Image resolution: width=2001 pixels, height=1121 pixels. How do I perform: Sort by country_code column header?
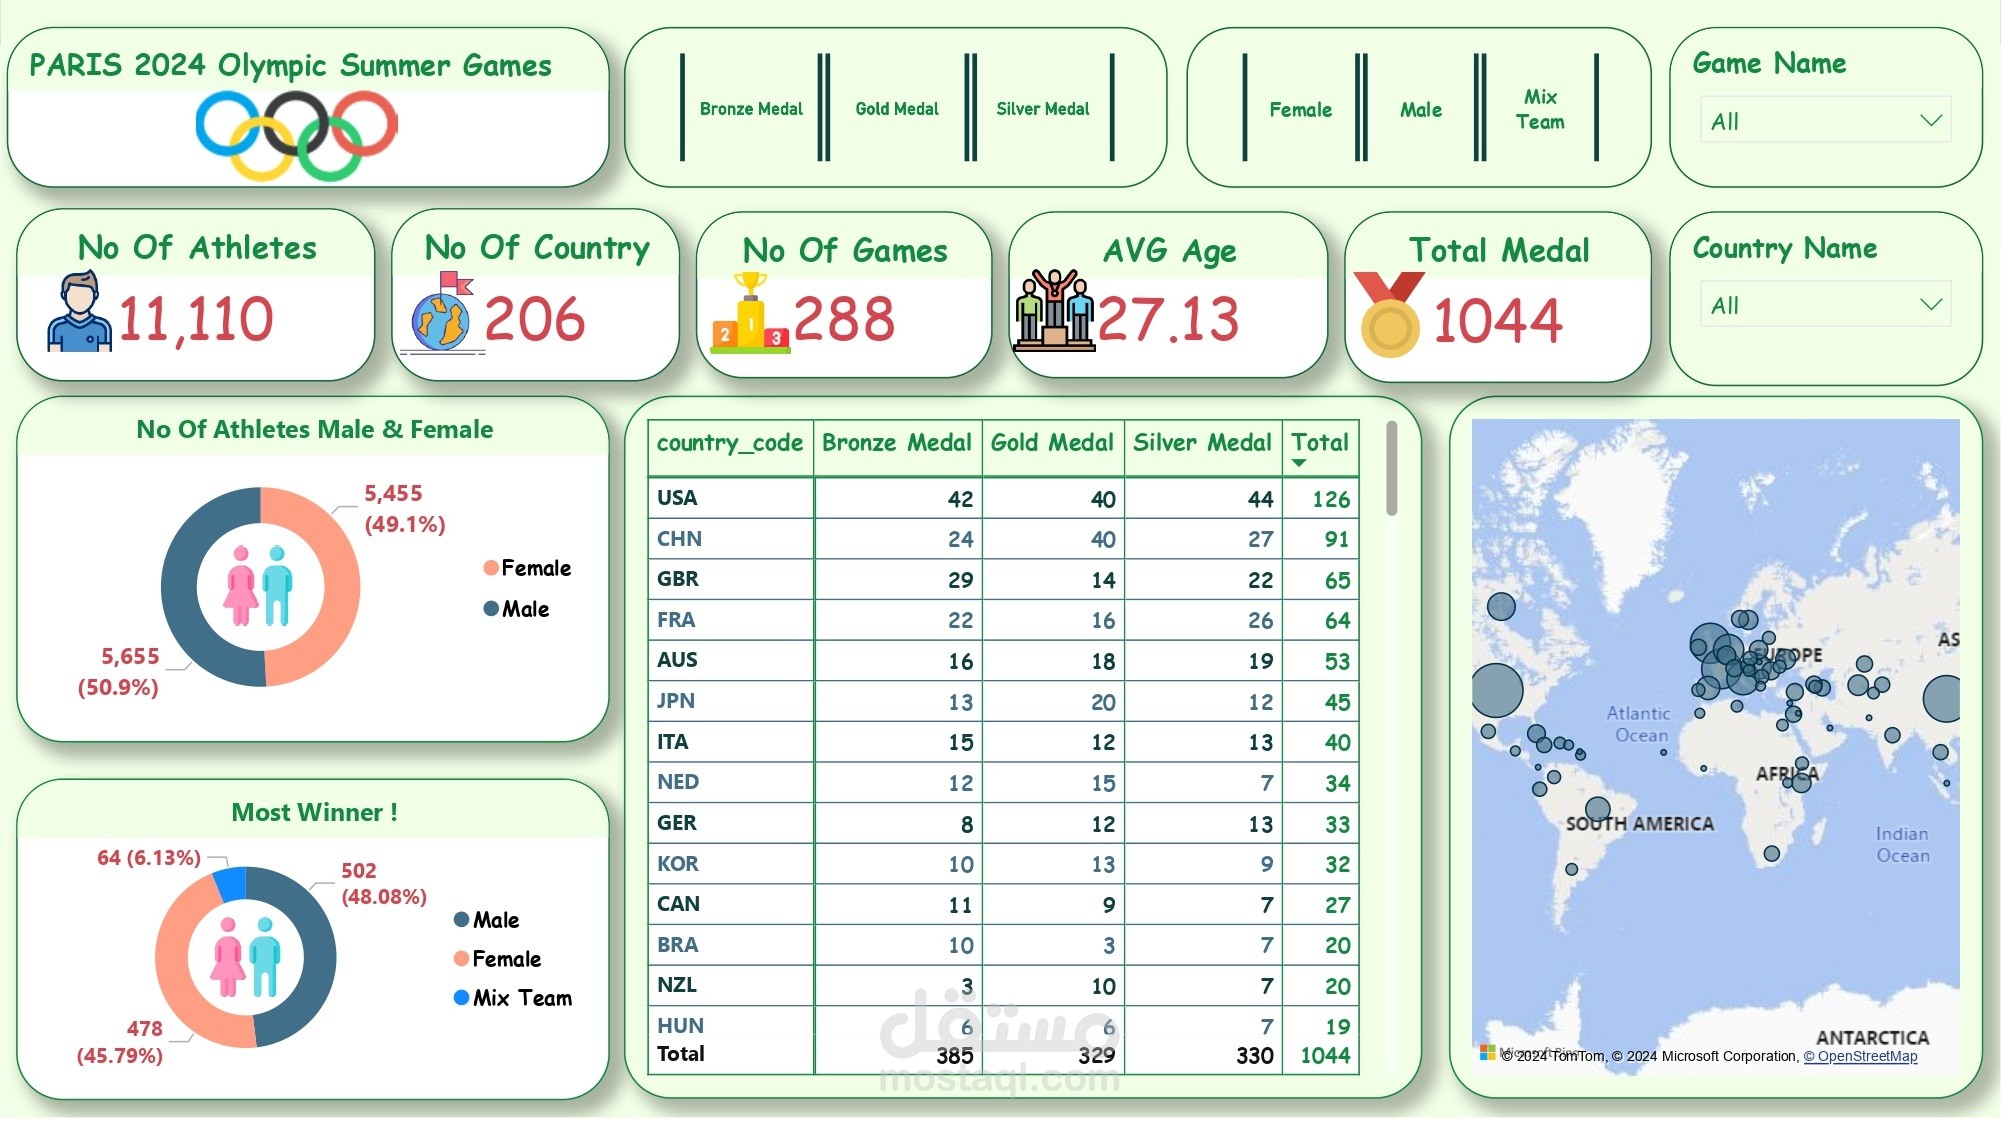(730, 443)
